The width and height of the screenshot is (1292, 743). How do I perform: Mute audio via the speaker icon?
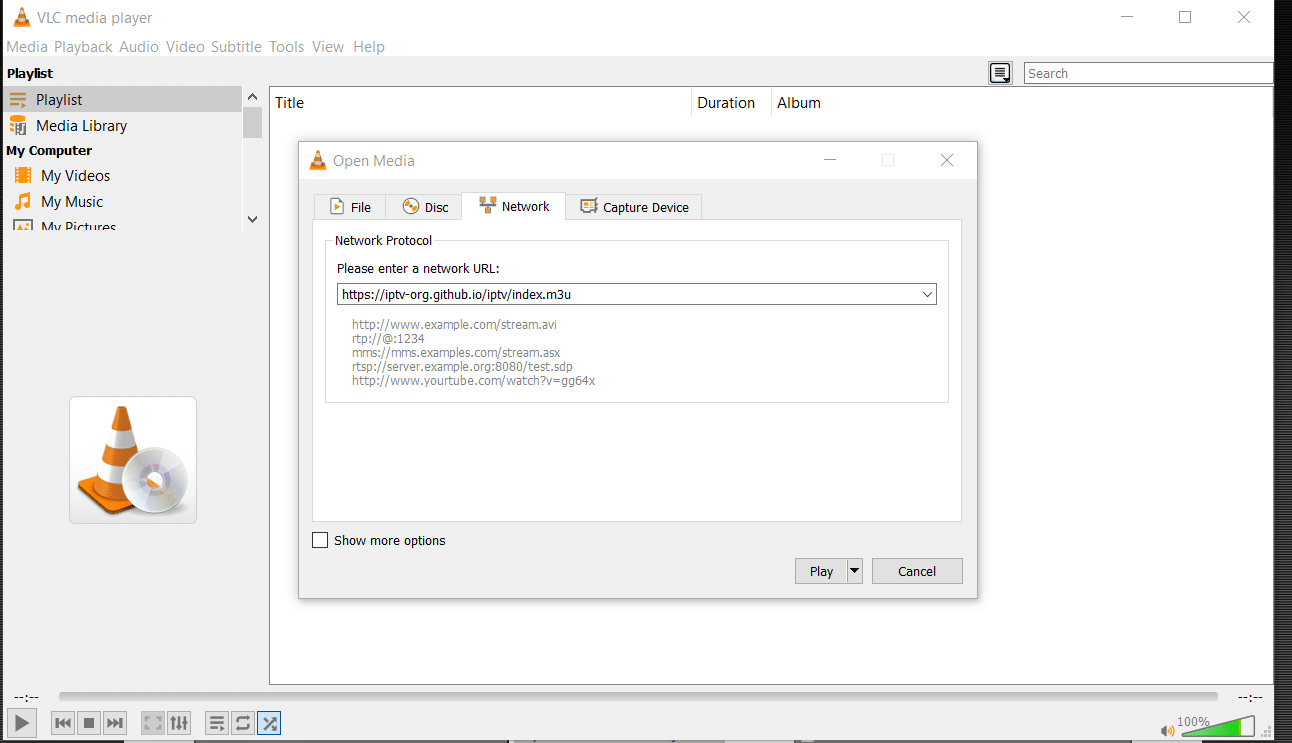pyautogui.click(x=1167, y=730)
